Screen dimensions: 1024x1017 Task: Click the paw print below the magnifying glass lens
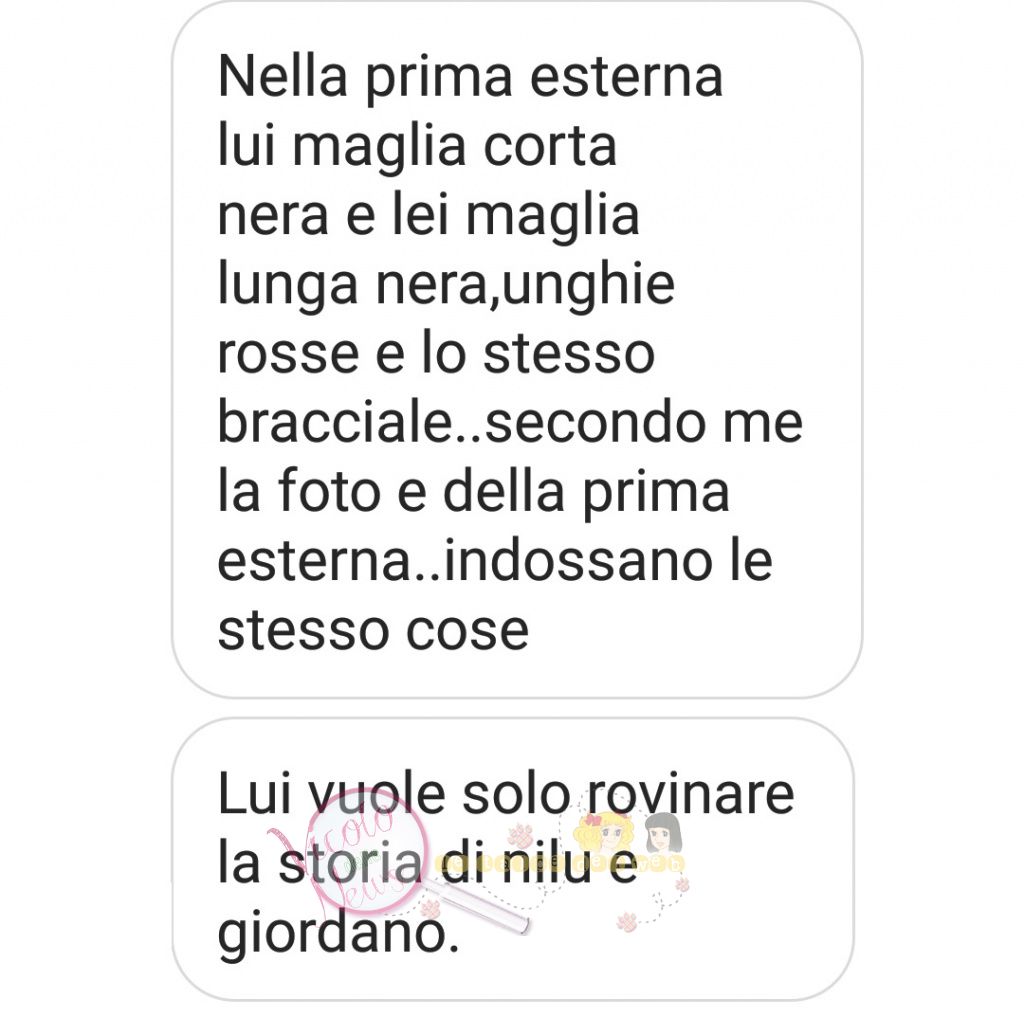[x=430, y=911]
